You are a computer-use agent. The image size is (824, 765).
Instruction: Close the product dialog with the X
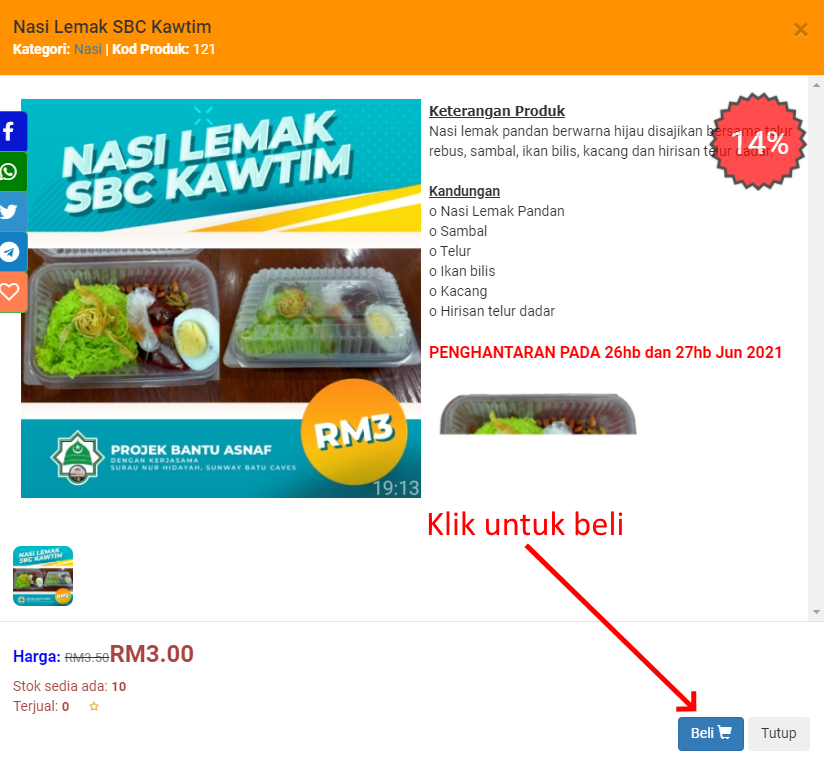click(800, 30)
